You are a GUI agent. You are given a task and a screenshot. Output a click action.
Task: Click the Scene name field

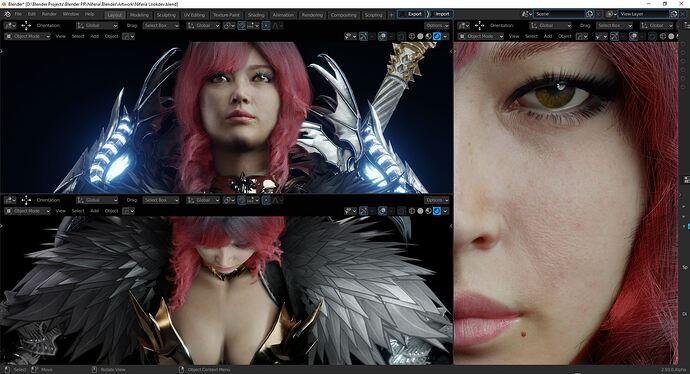pyautogui.click(x=559, y=14)
